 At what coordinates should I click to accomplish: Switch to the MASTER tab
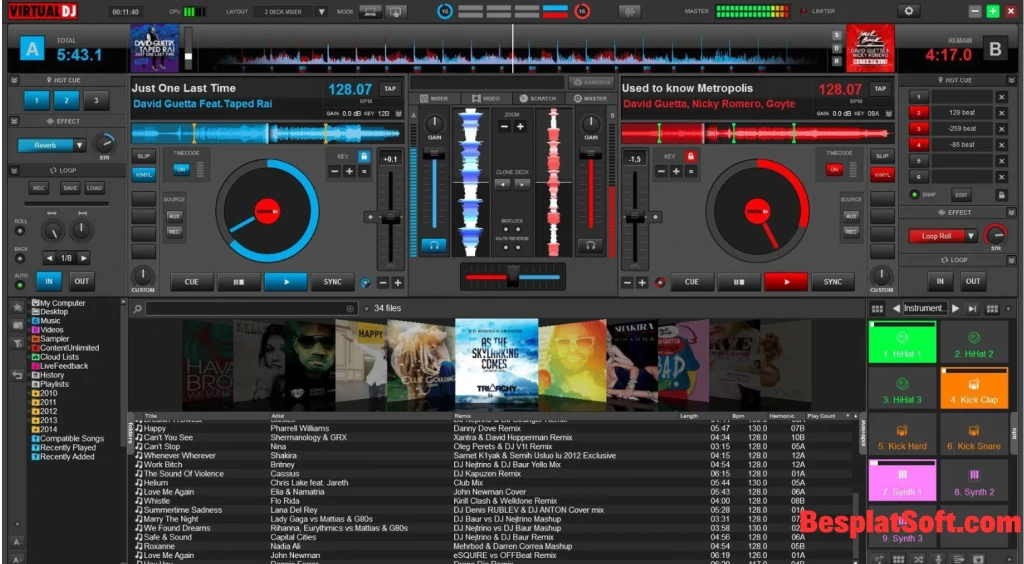[590, 99]
